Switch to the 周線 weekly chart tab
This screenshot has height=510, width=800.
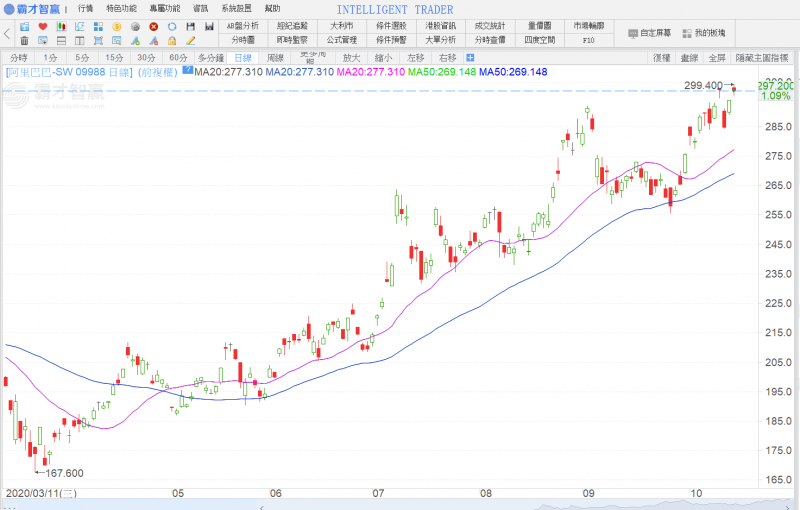tap(275, 58)
